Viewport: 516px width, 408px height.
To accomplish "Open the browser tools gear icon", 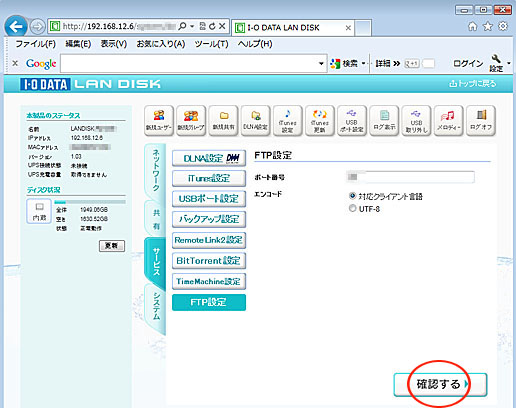I will (503, 26).
